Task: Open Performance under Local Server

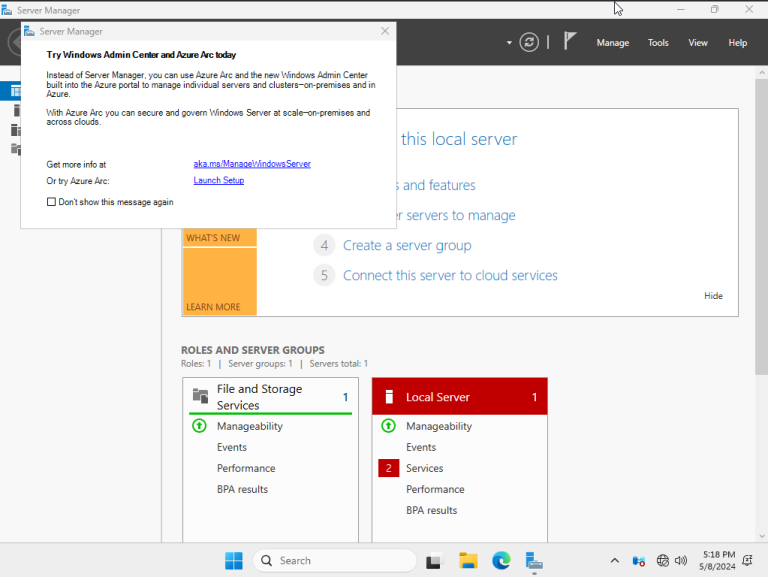Action: (435, 489)
